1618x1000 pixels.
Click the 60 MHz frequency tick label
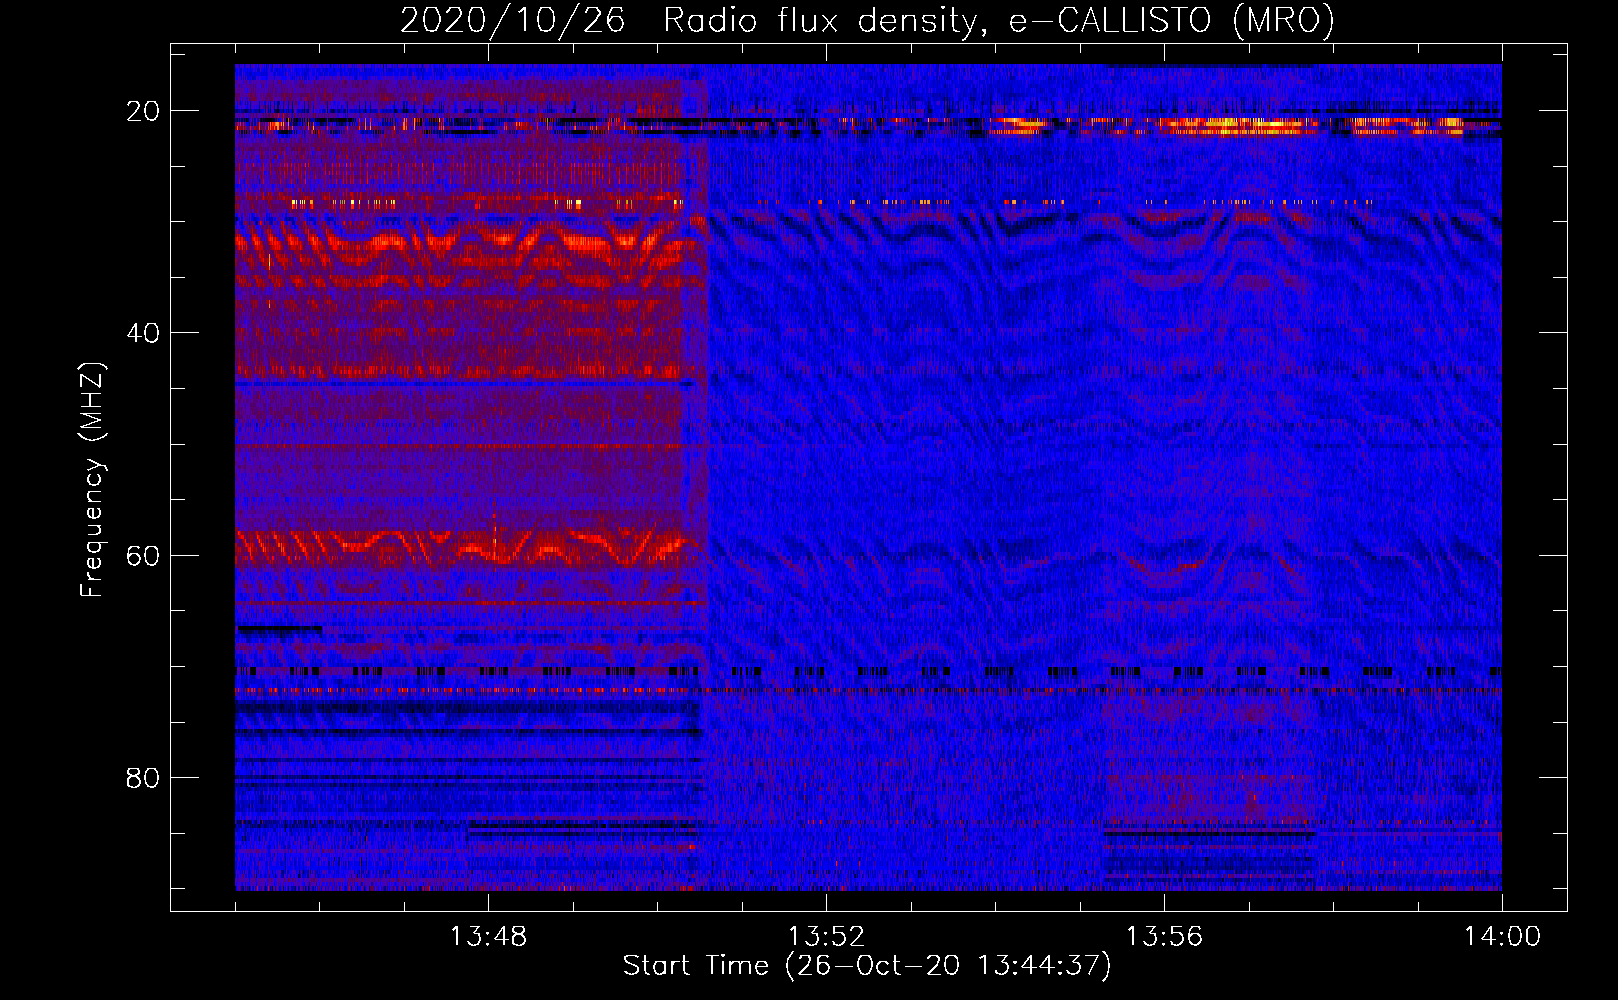coord(143,556)
